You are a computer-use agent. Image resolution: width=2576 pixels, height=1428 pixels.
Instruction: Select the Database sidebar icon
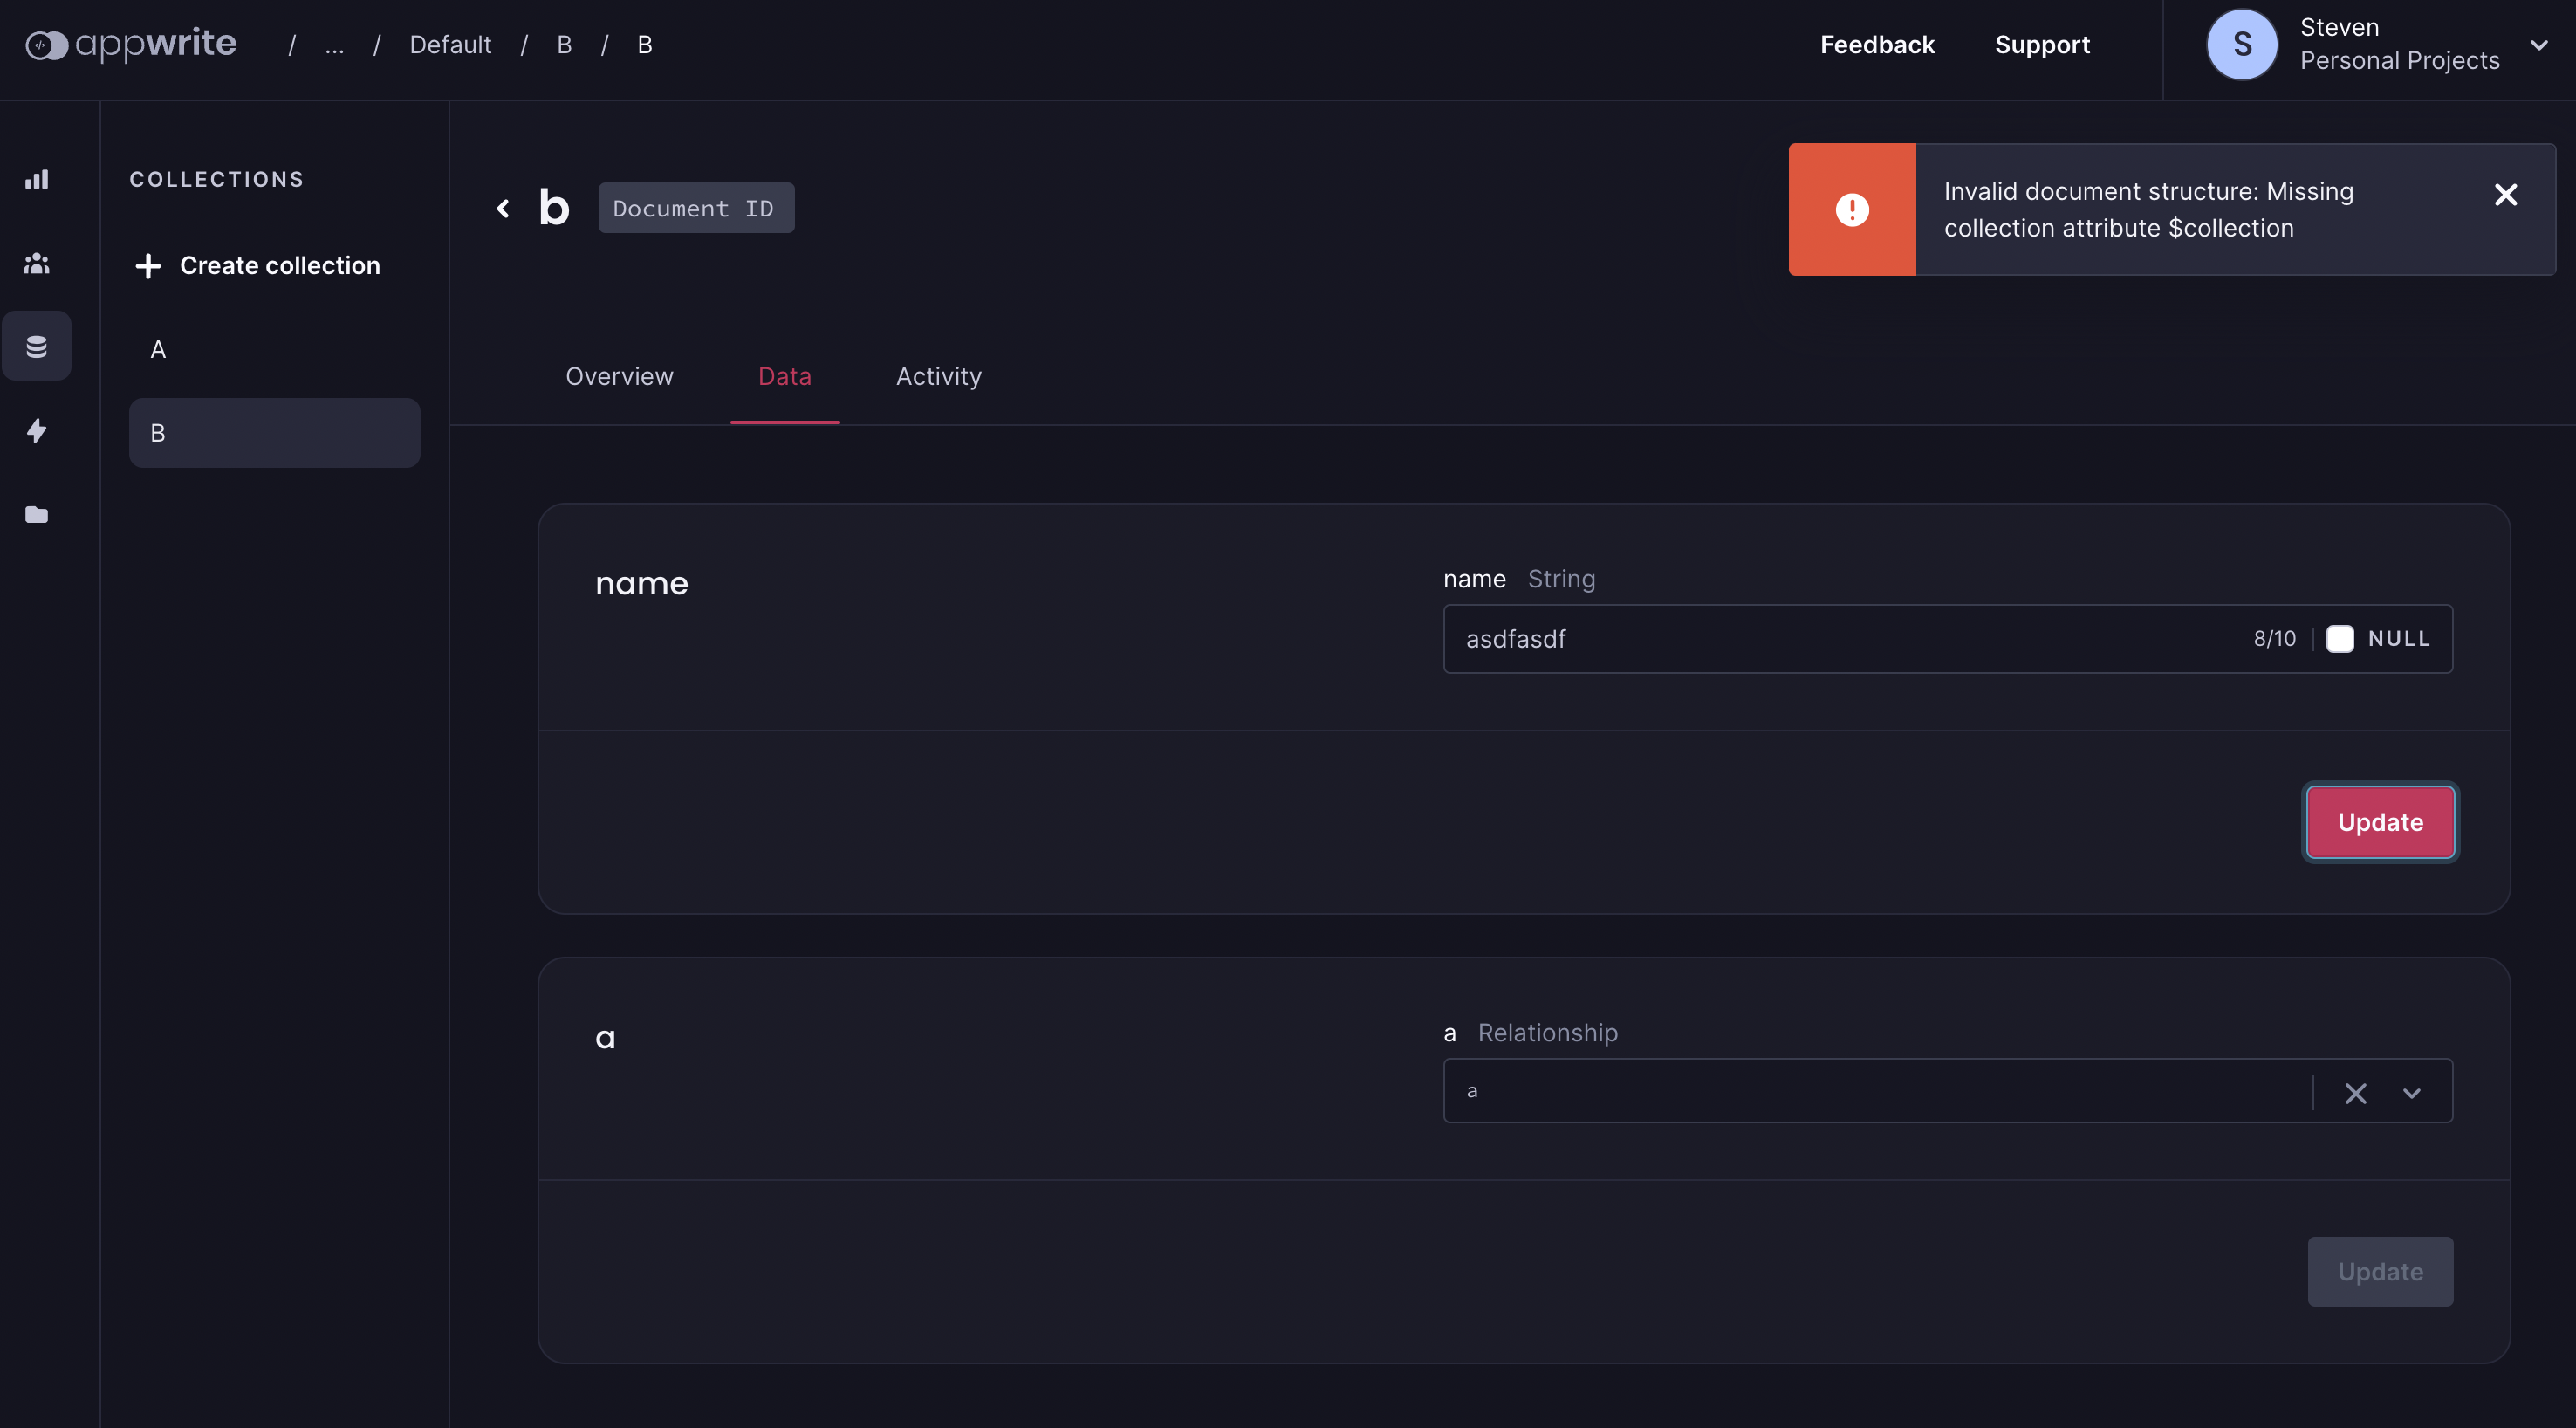[37, 346]
